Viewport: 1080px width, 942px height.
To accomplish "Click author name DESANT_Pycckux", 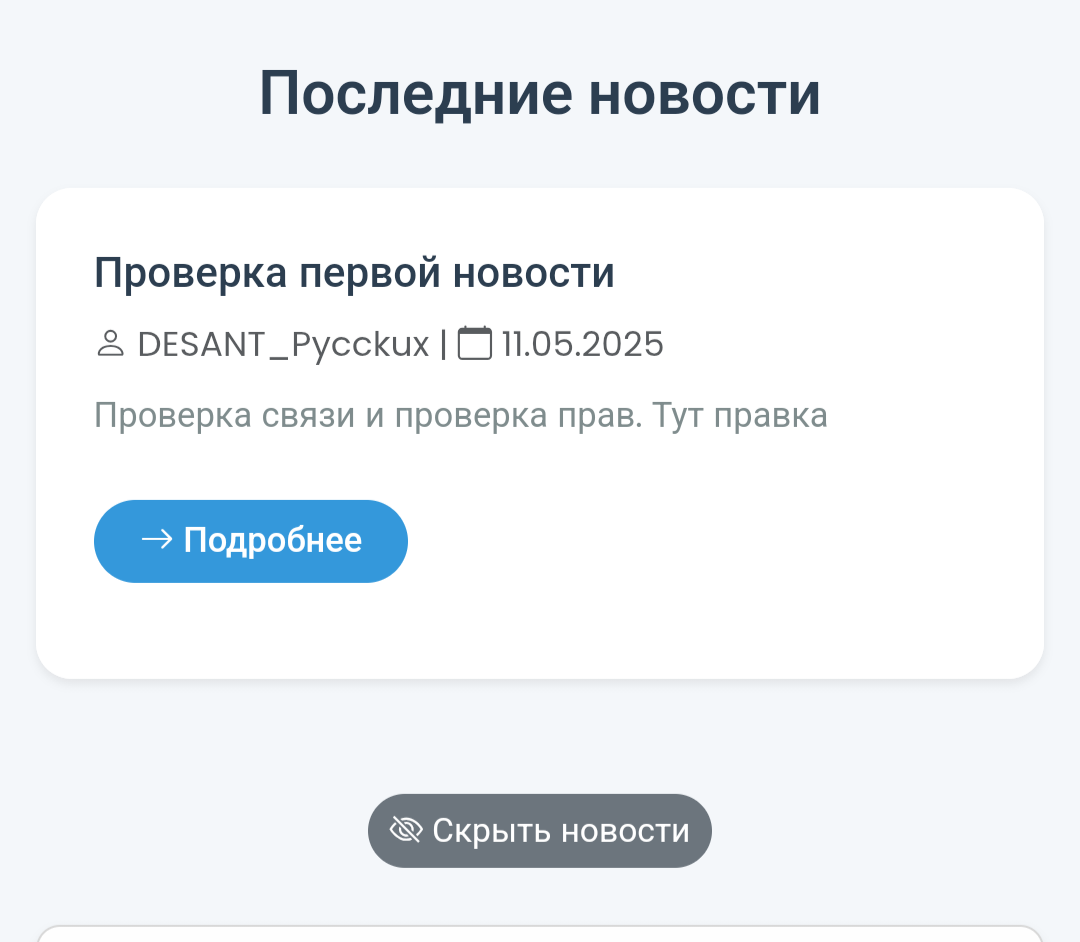I will click(x=283, y=344).
